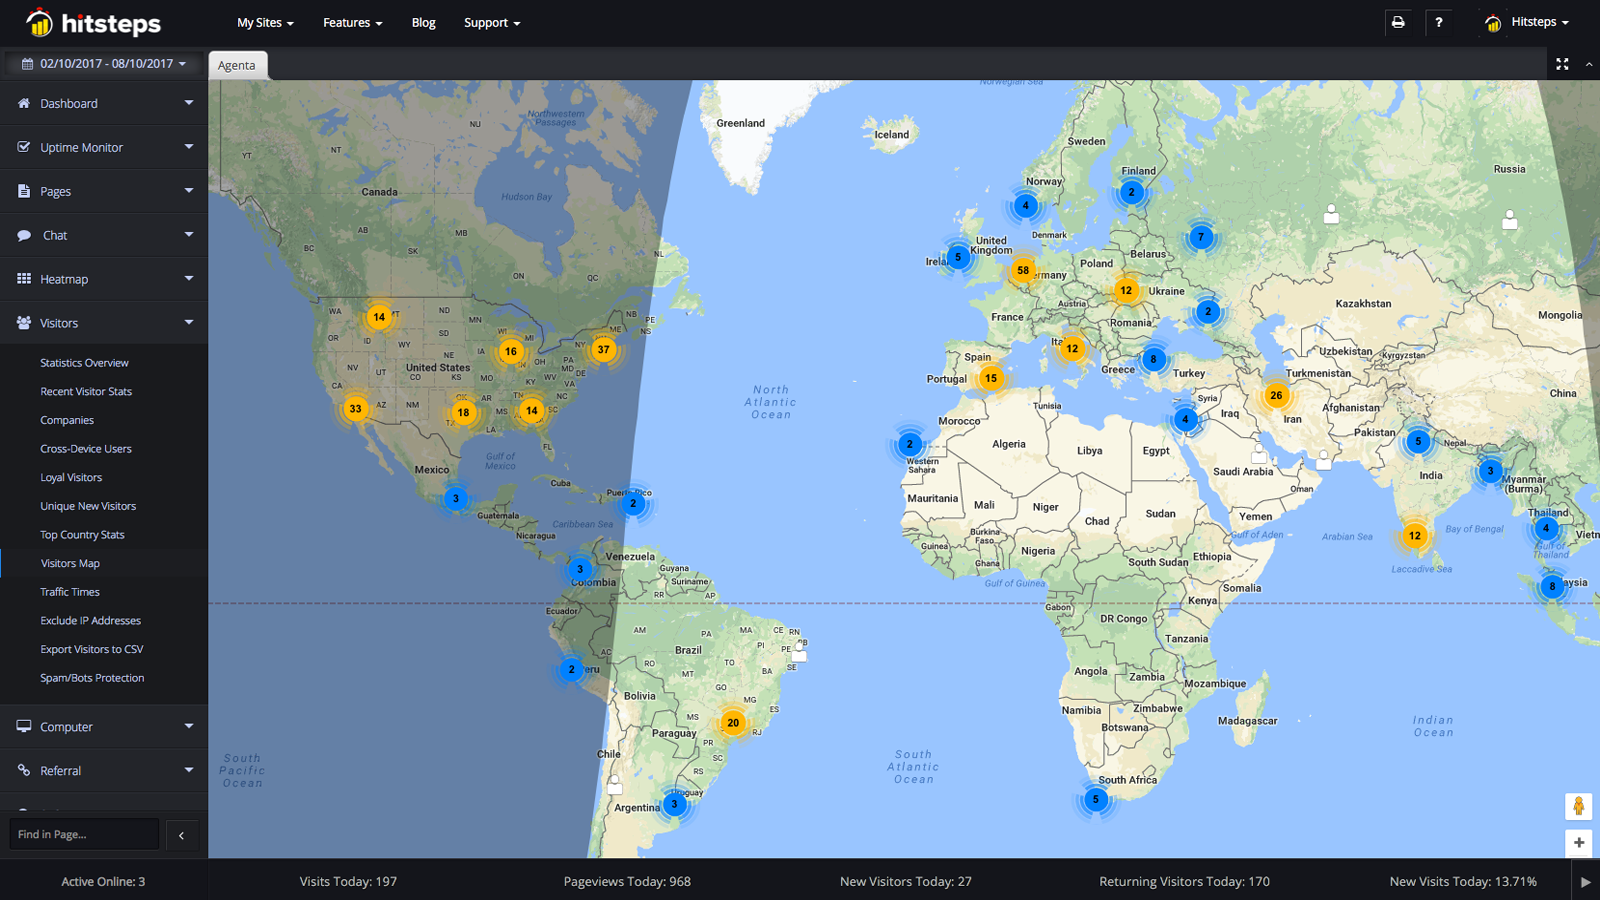Click the Uptime Monitor icon in the sidebar
1600x900 pixels.
pos(22,147)
